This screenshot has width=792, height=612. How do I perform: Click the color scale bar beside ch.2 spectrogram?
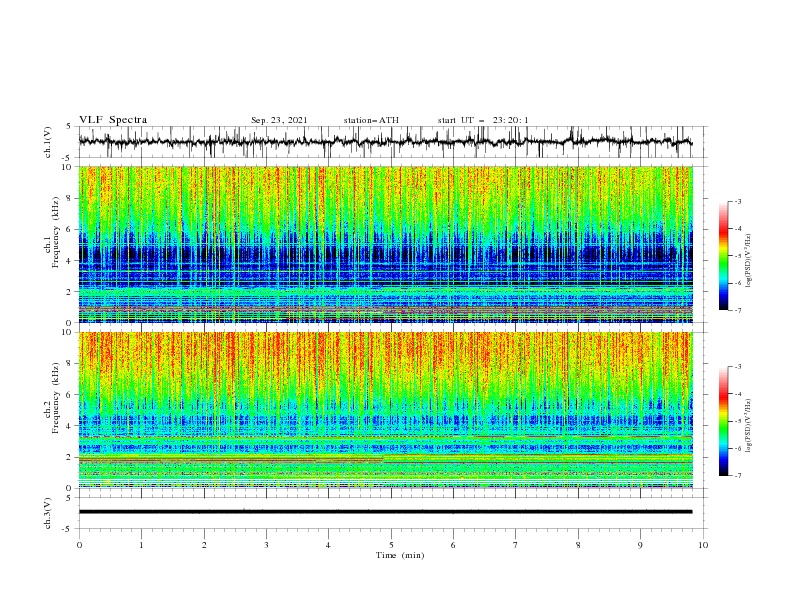tap(723, 421)
